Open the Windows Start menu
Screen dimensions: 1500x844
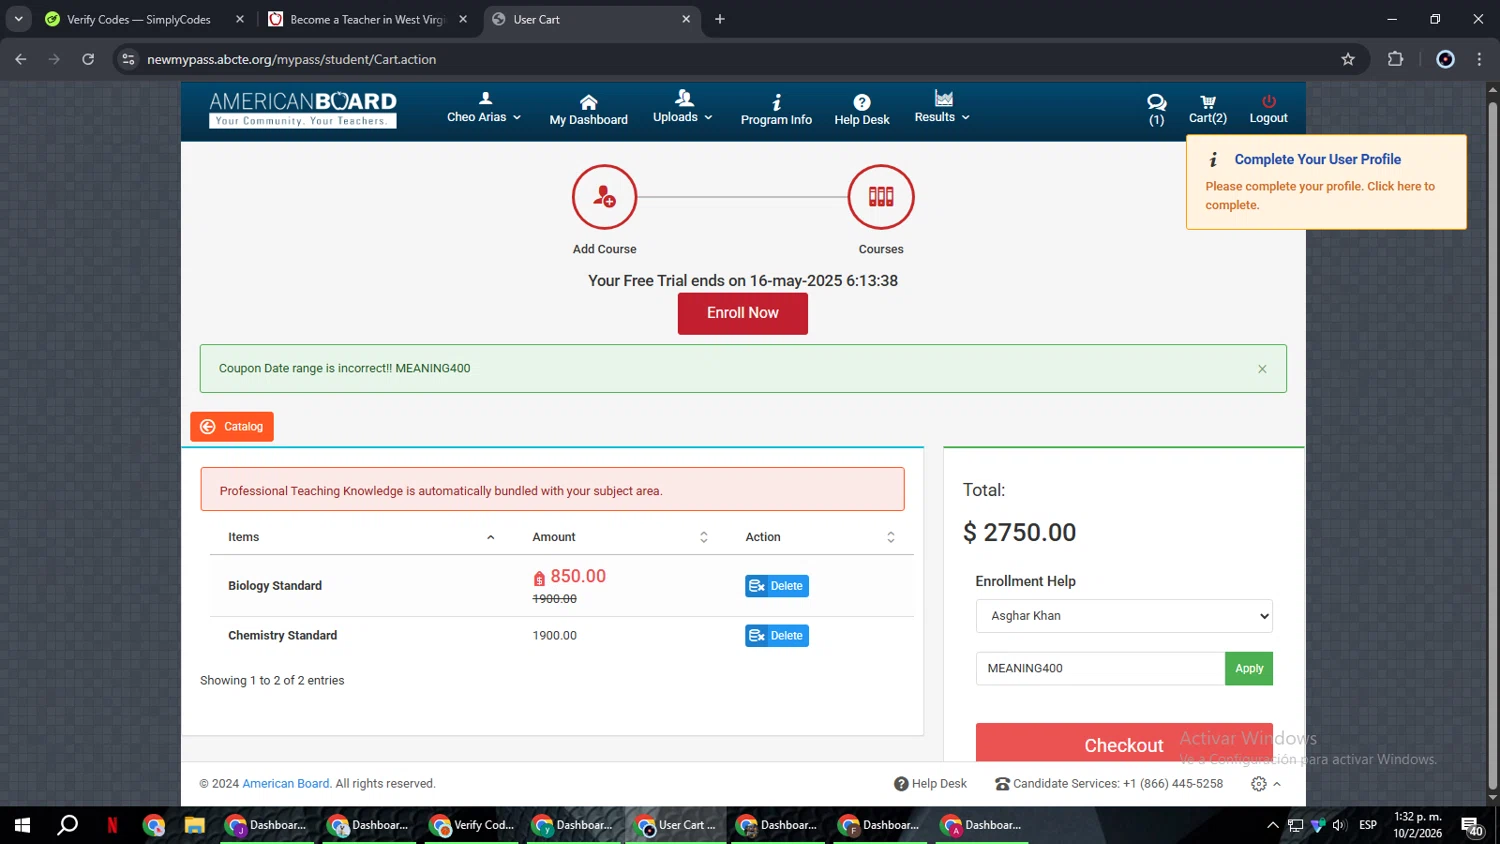22,825
